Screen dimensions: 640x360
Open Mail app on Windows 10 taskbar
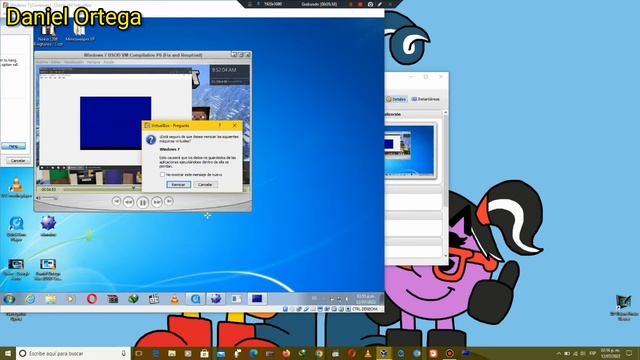(221, 353)
